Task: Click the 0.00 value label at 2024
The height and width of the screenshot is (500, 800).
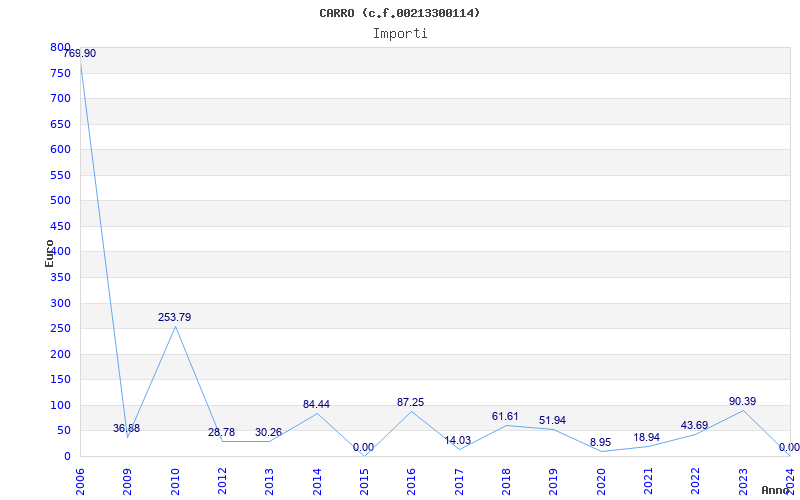Action: point(789,448)
